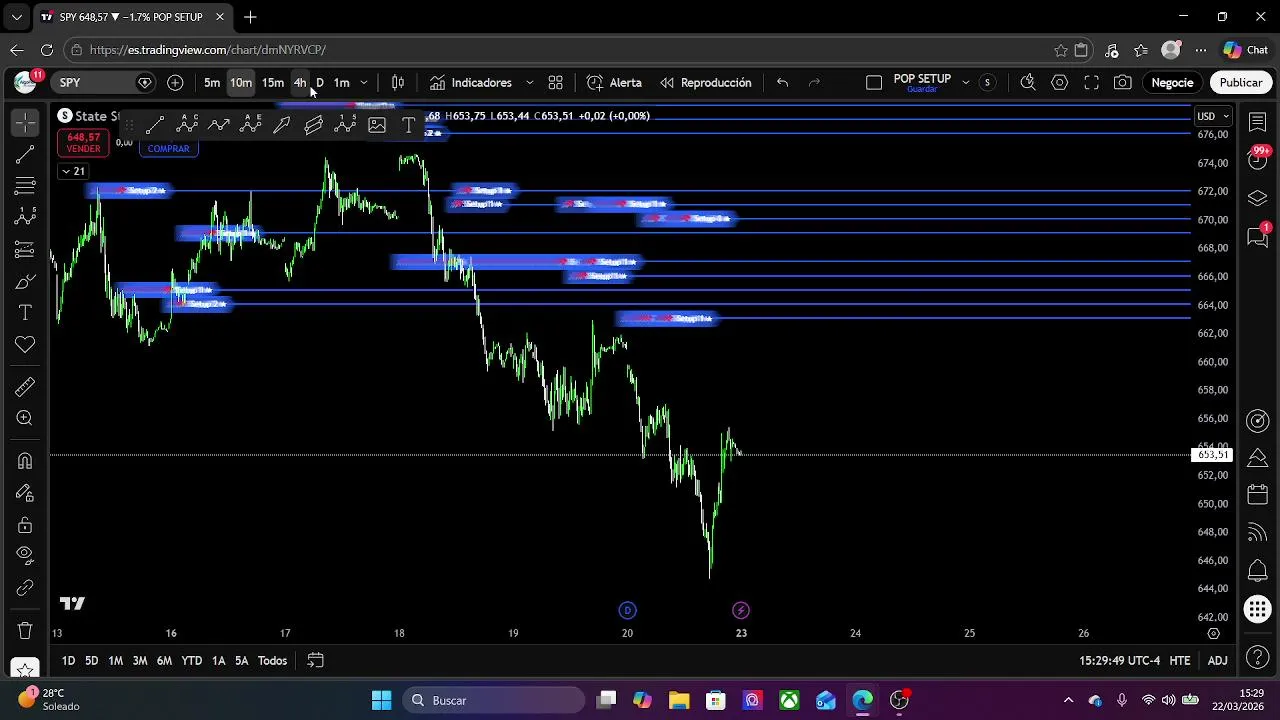Open the patterns tool group in left sidebar
The height and width of the screenshot is (720, 1280).
[x=25, y=217]
